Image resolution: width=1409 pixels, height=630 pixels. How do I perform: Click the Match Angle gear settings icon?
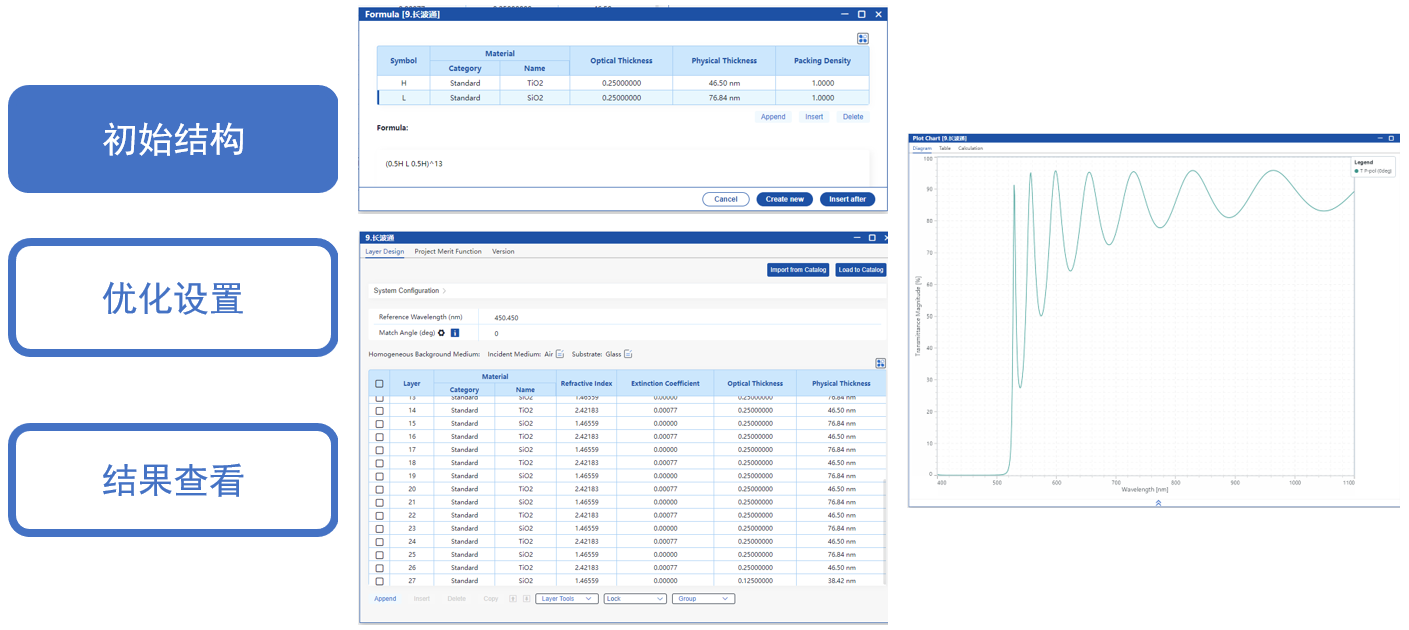pos(441,333)
